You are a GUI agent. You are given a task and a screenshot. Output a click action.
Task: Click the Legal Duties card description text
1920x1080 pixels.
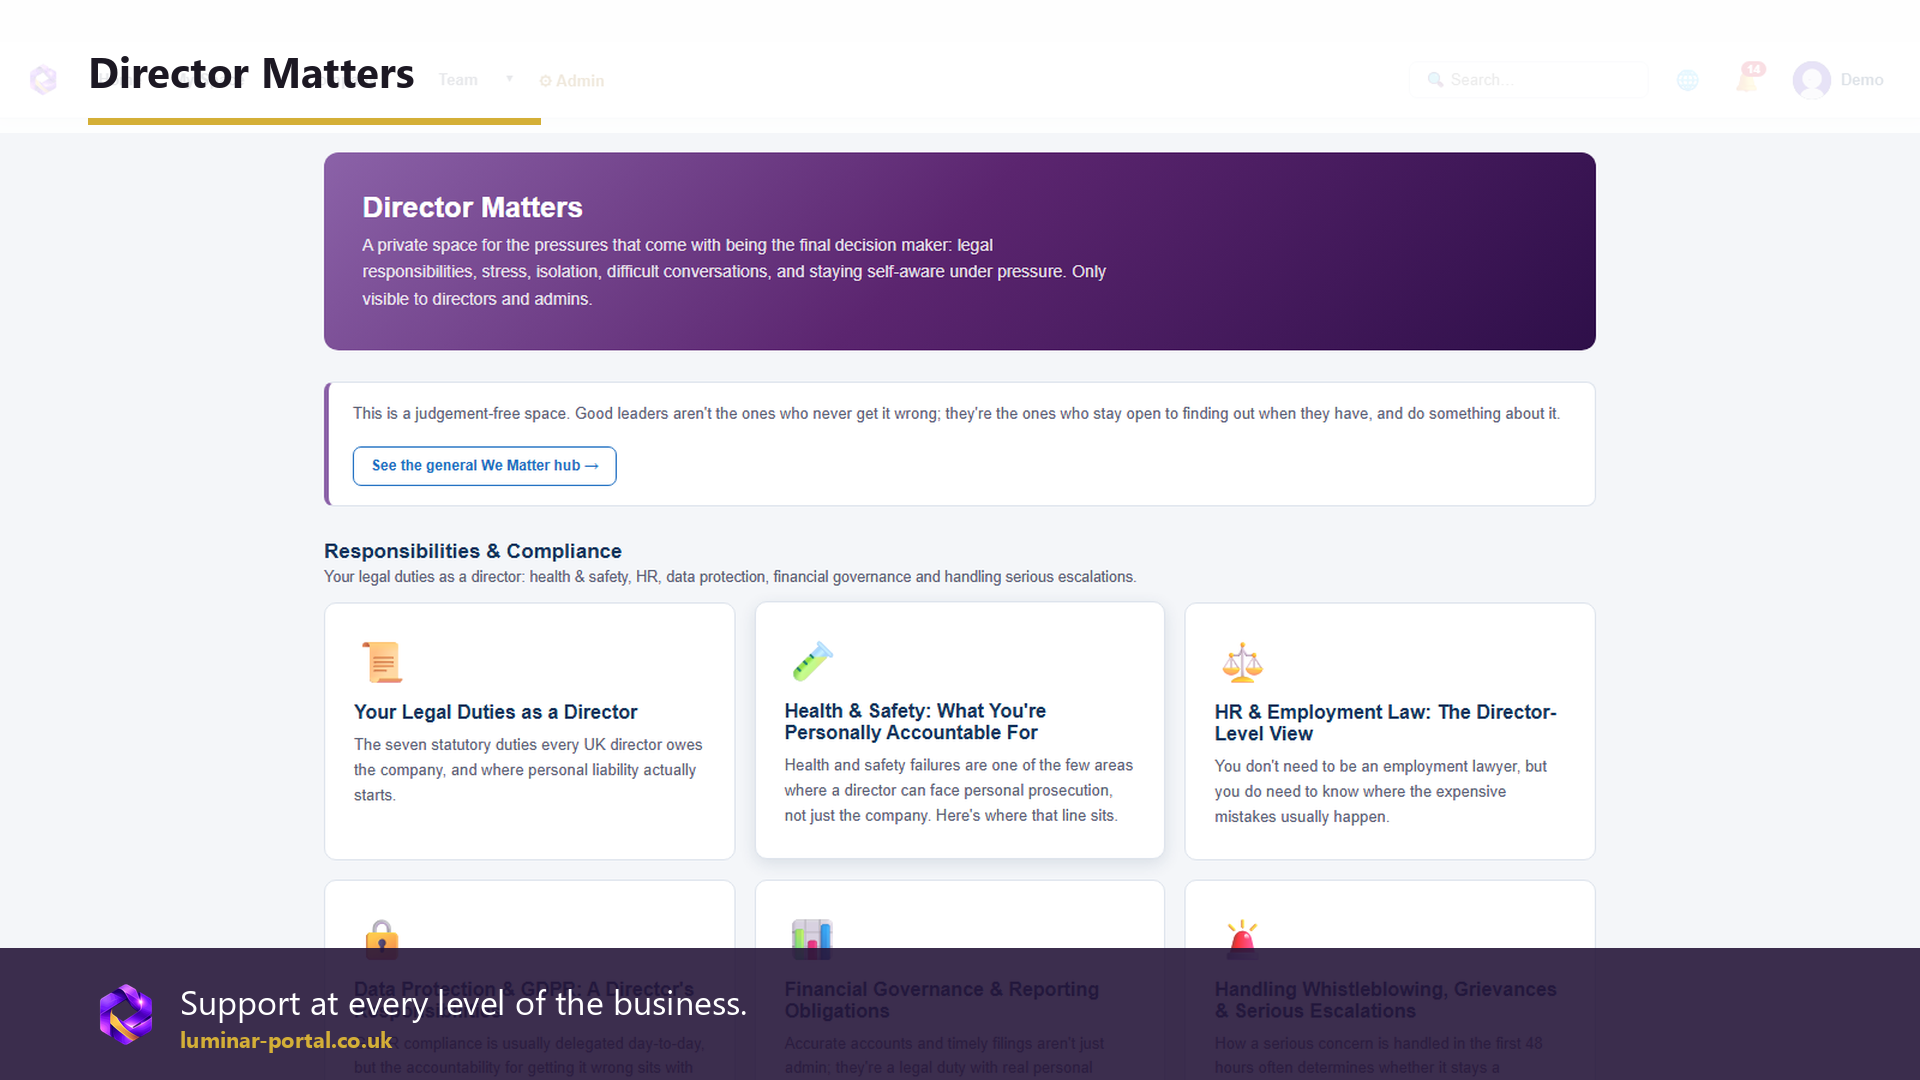coord(528,770)
